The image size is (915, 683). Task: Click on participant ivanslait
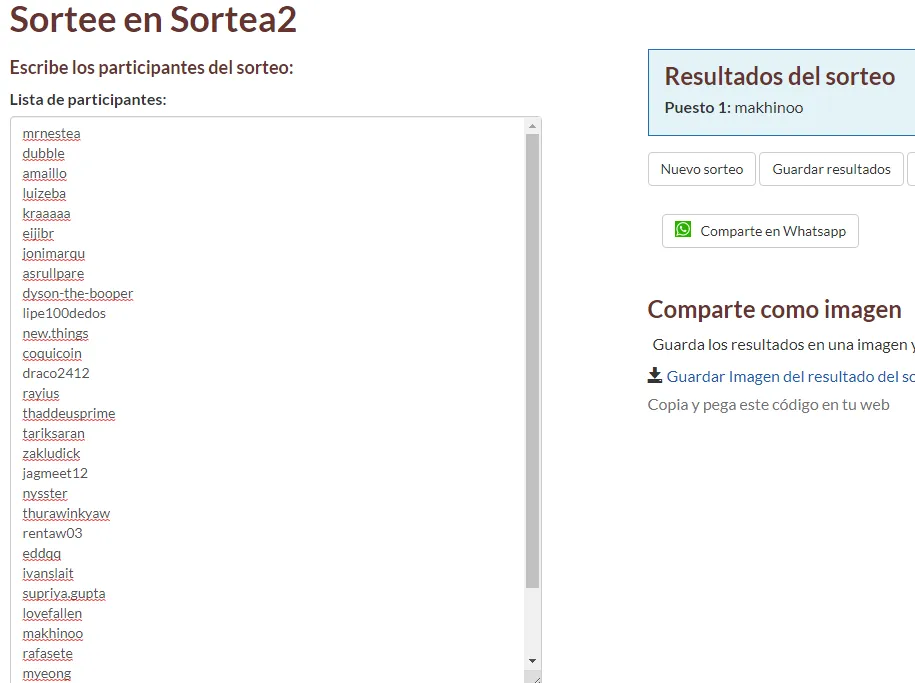click(x=48, y=573)
